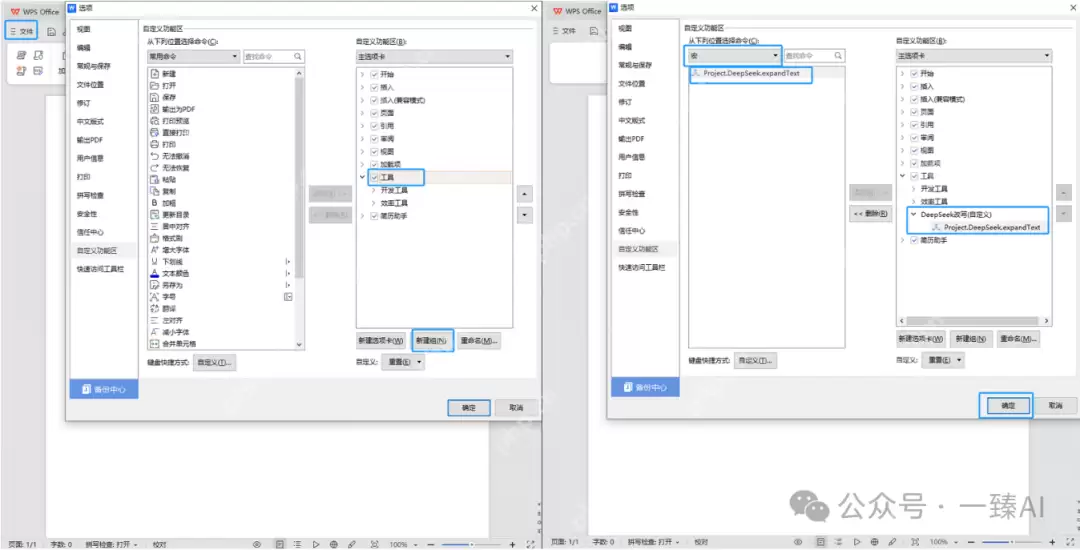Screen dimensions: 1080x550
Task: Toggle the 加载项 checkbox in the left dialog
Action: click(374, 164)
